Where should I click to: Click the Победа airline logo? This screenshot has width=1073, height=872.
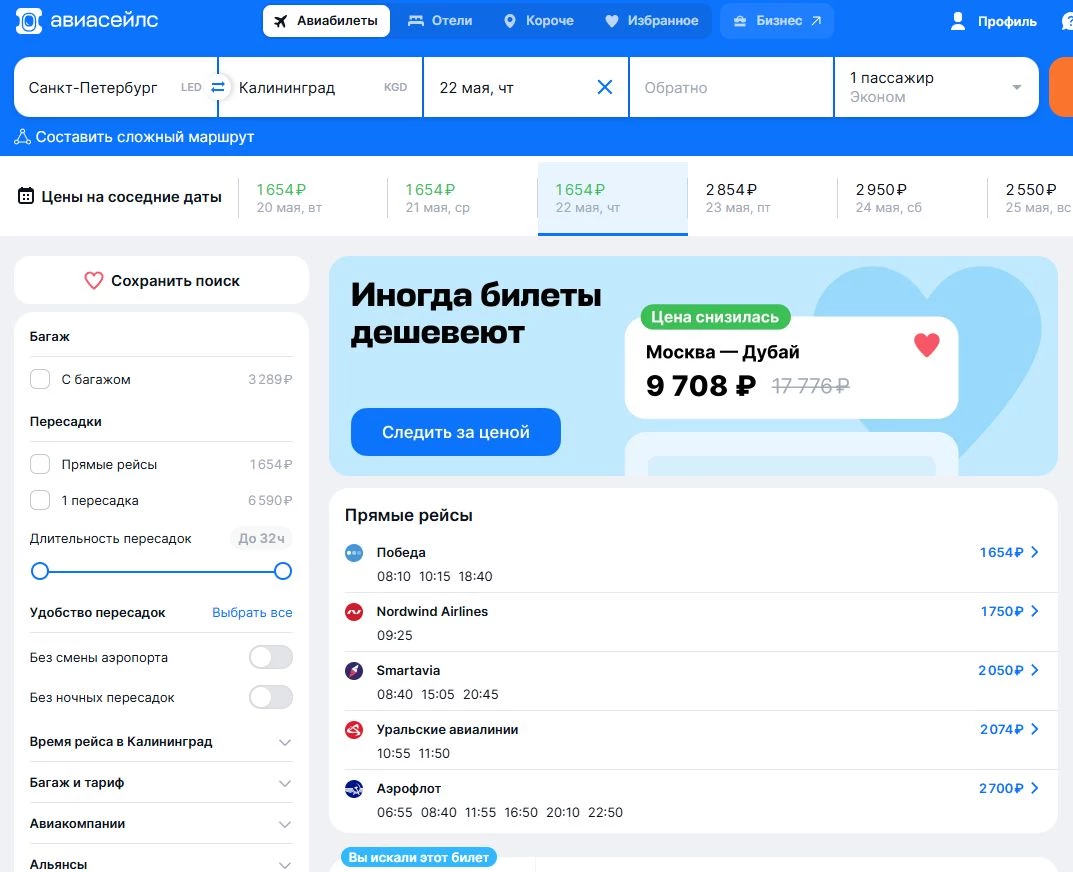click(x=353, y=552)
